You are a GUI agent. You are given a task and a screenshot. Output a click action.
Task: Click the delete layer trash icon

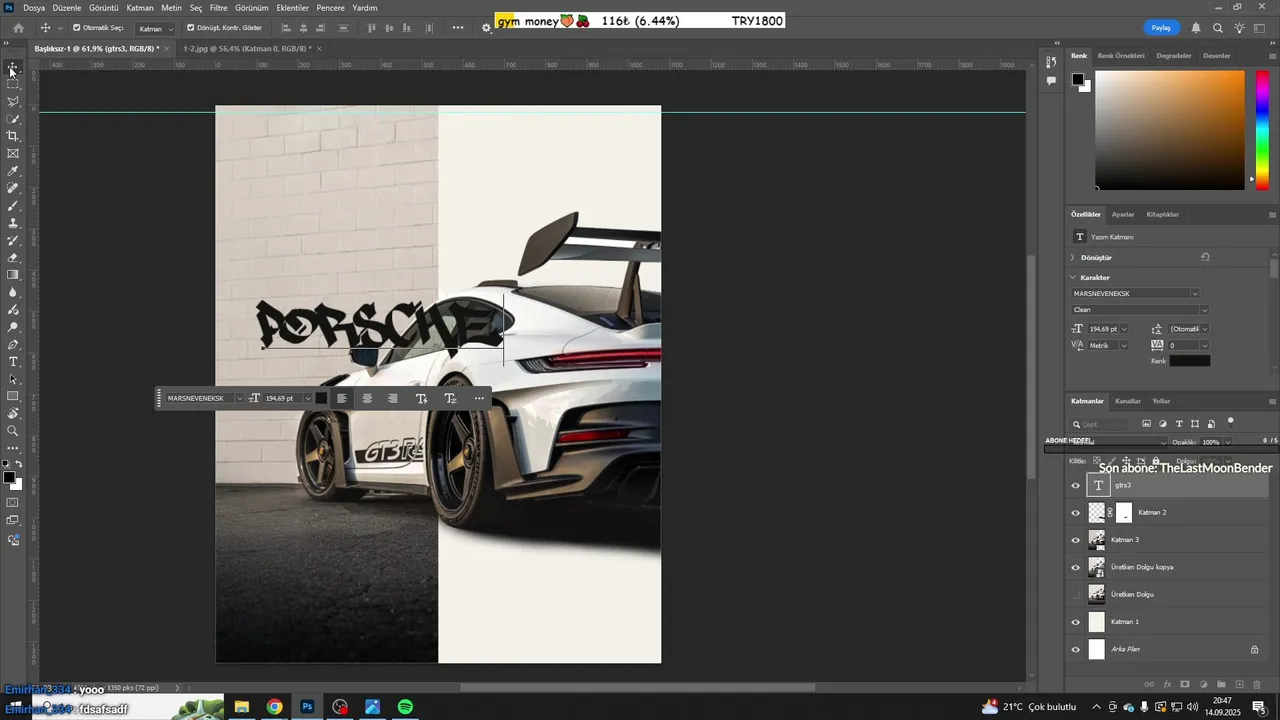pos(1258,685)
